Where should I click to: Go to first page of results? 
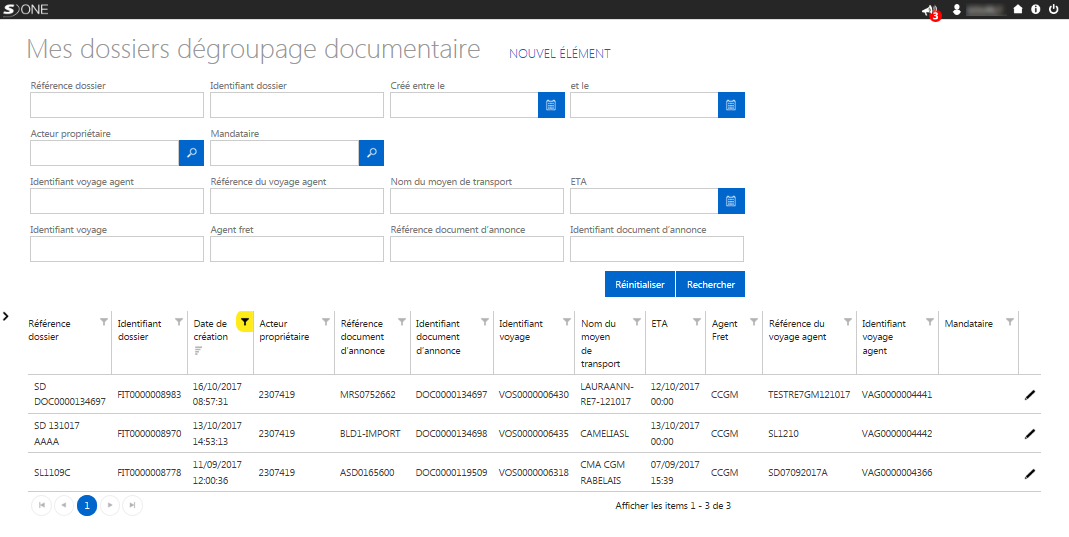click(42, 505)
